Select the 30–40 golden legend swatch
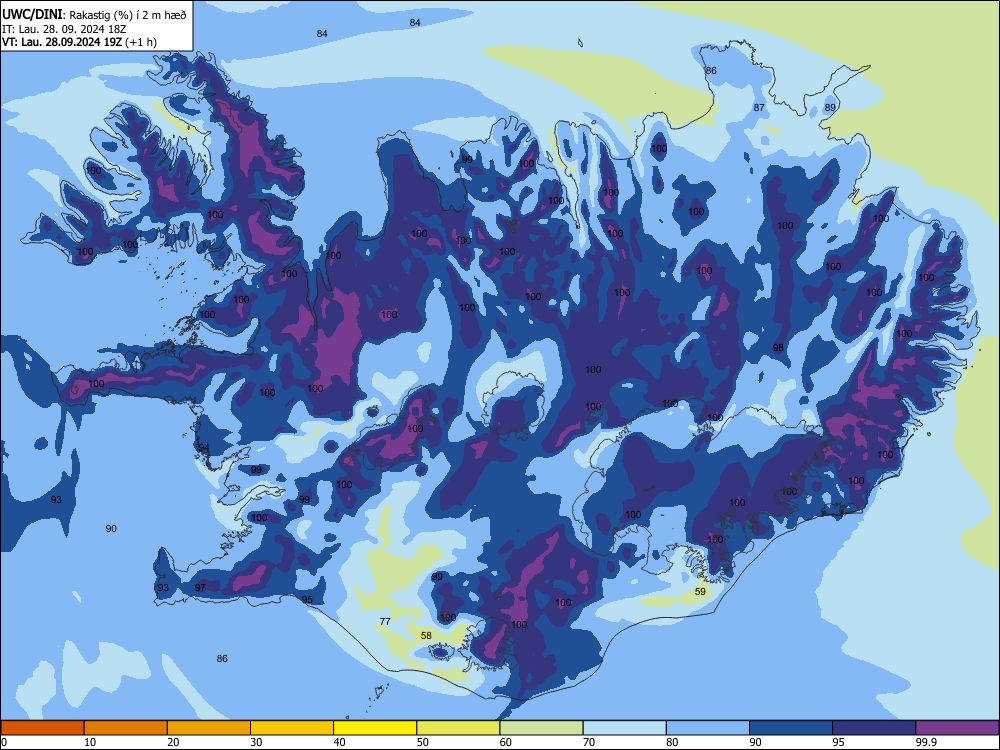 coord(292,728)
